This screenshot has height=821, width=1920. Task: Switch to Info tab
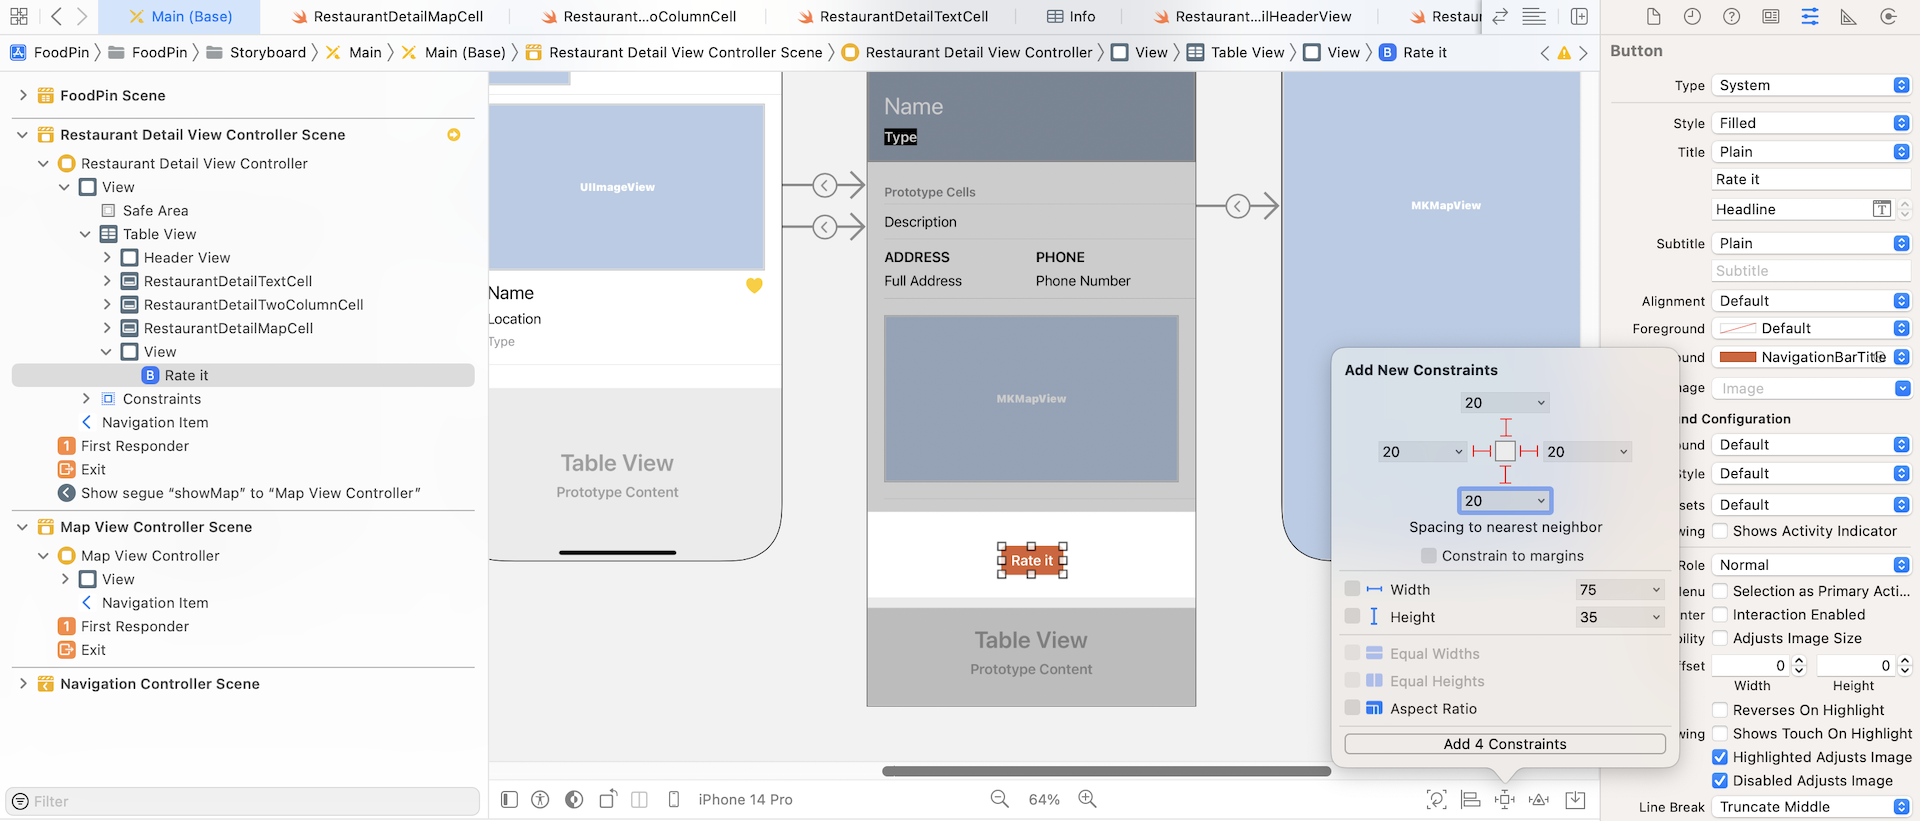(x=1071, y=17)
